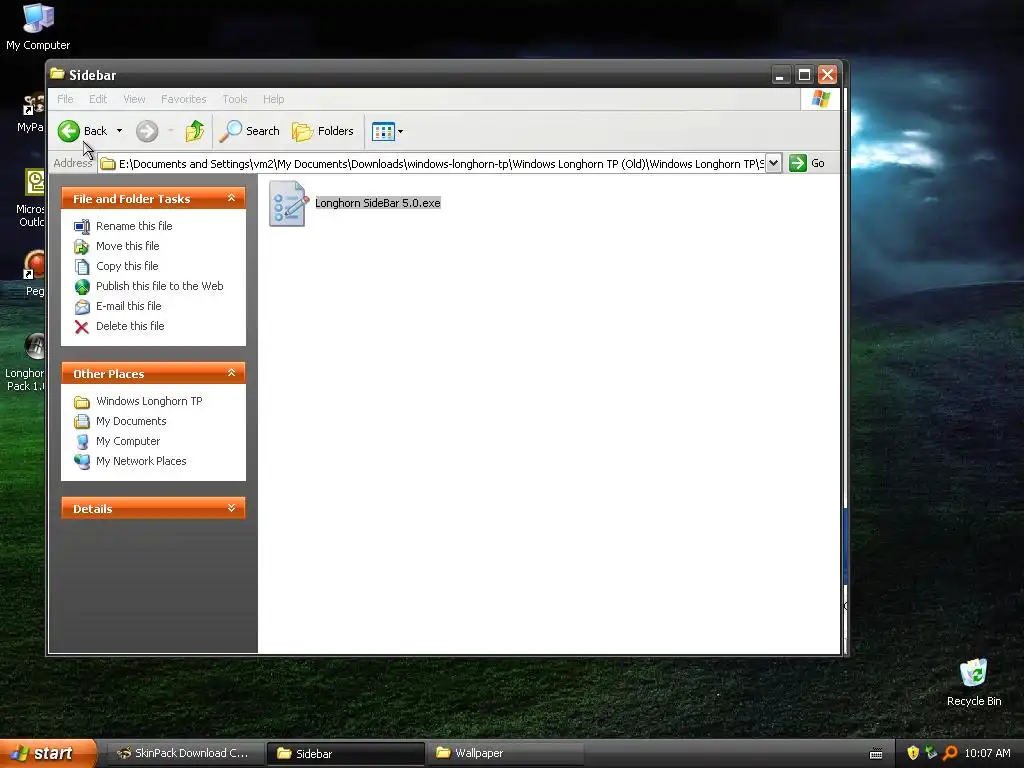
Task: Click the Up folder icon
Action: [x=194, y=131]
